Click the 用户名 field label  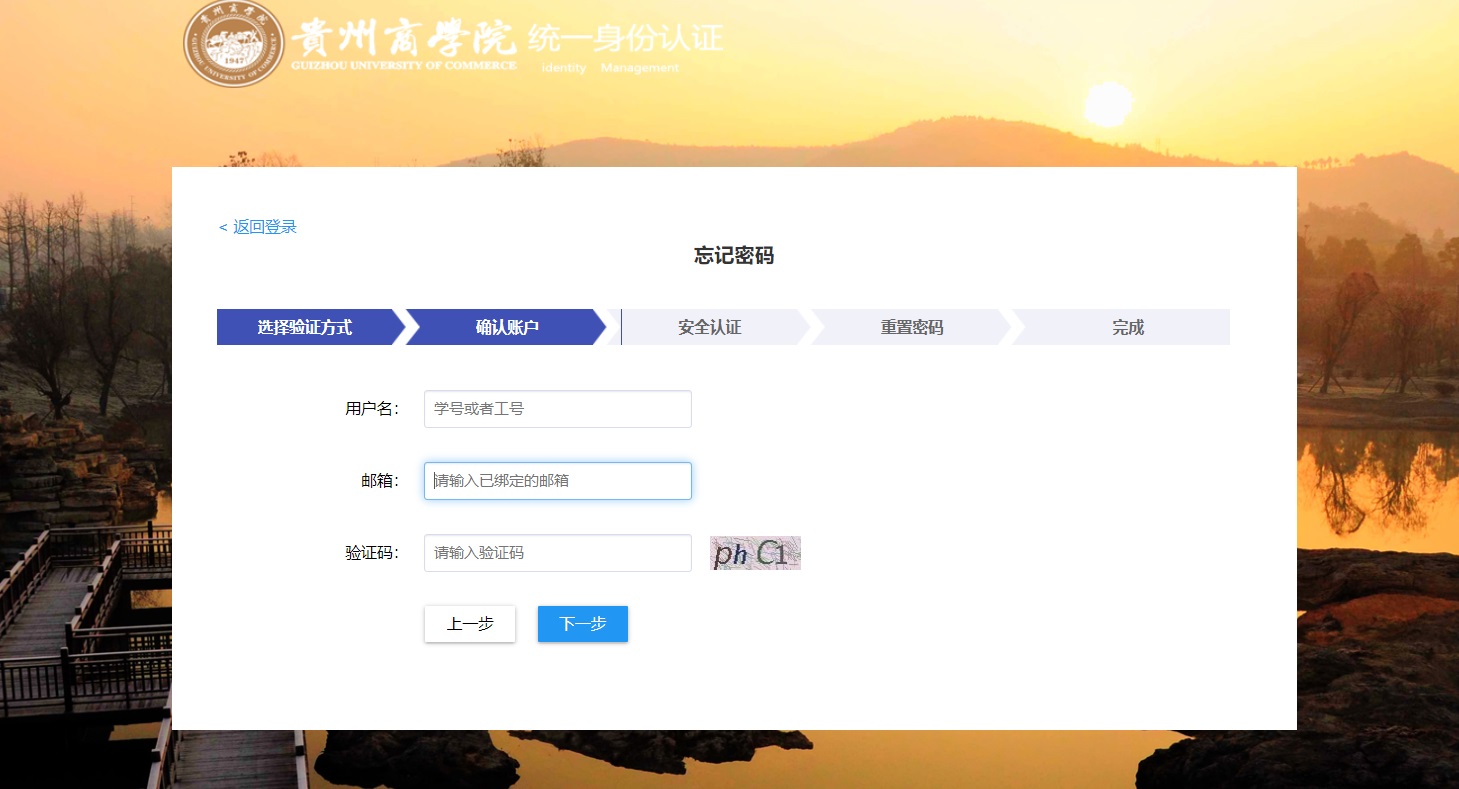click(x=372, y=409)
